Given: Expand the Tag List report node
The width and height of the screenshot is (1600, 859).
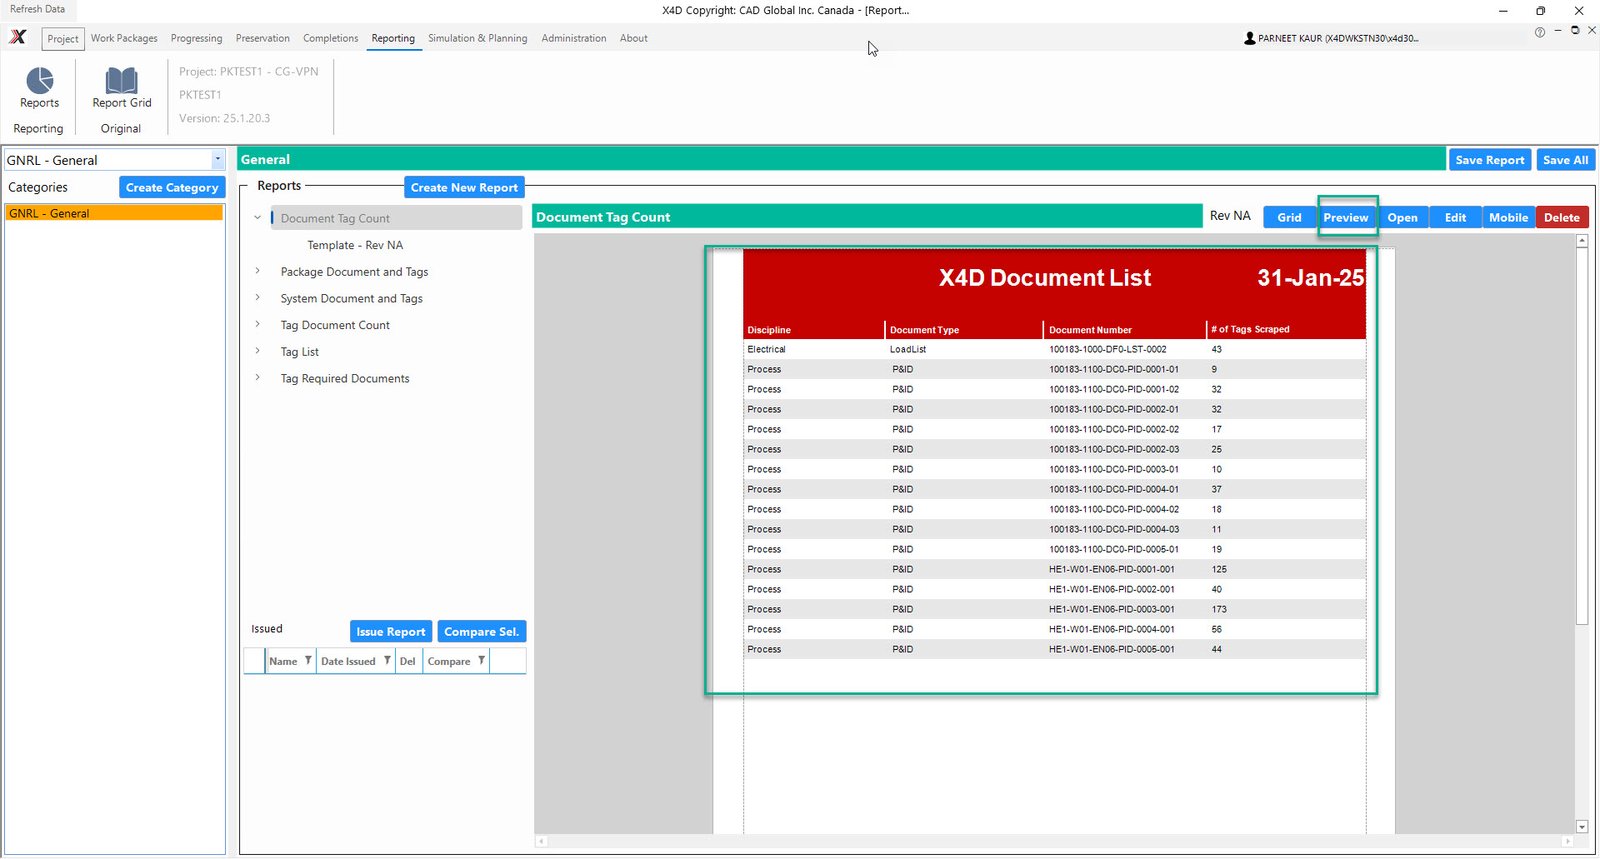Looking at the screenshot, I should (x=258, y=351).
